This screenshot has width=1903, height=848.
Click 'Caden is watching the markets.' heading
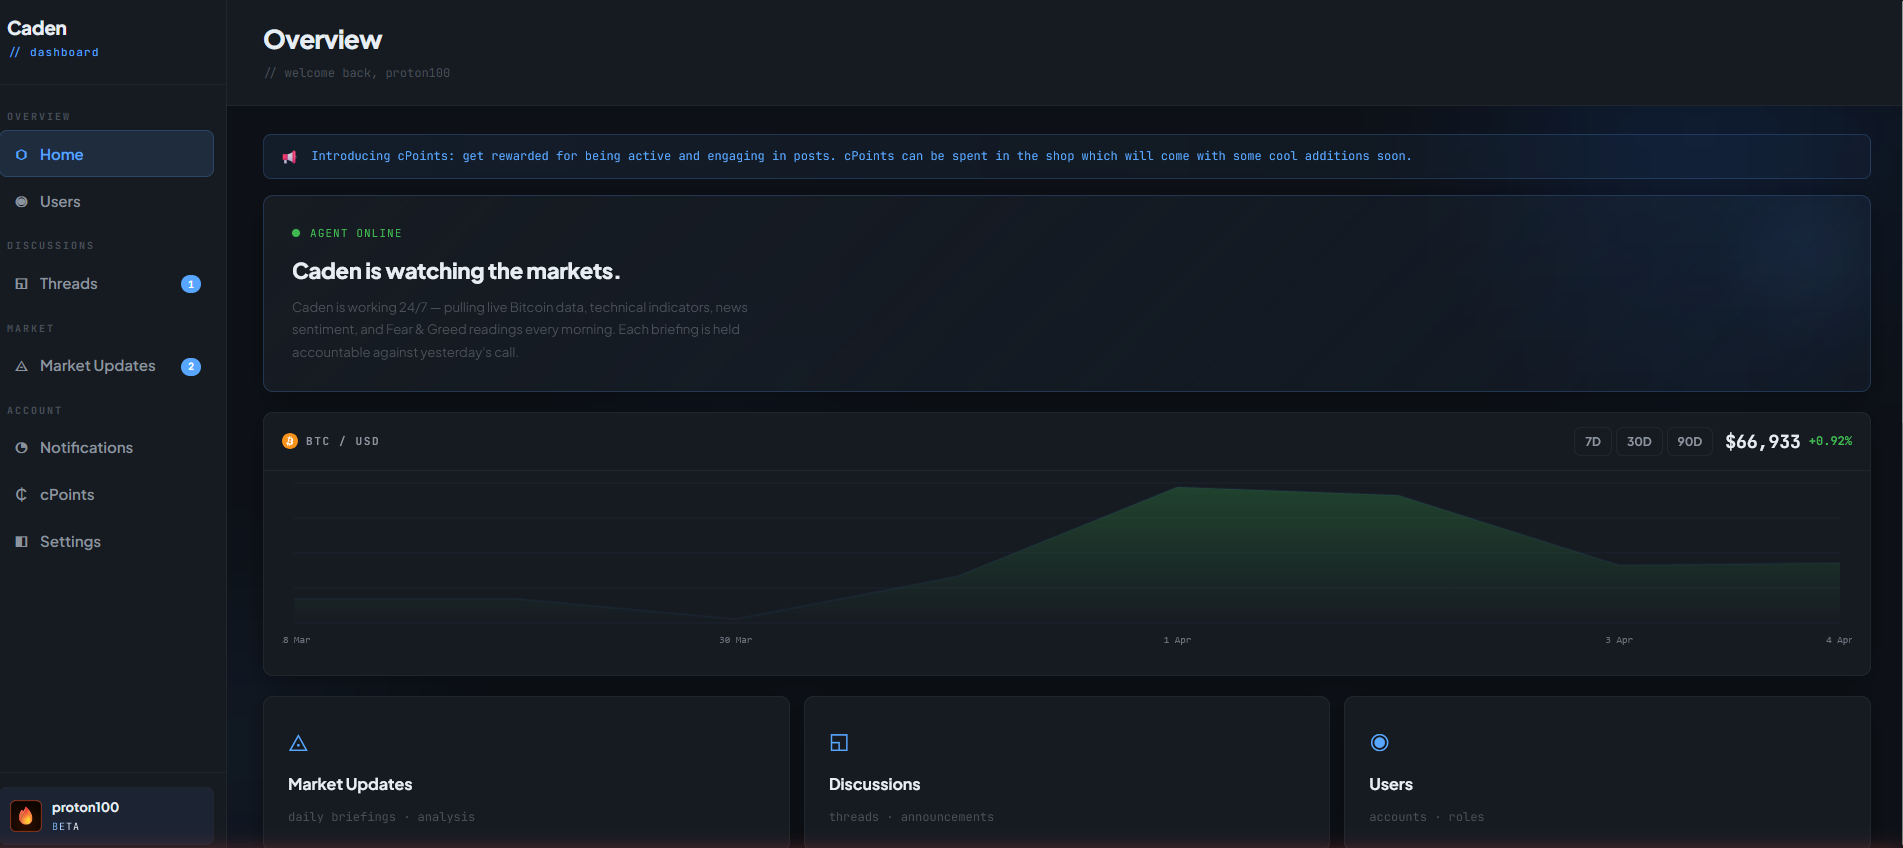[x=456, y=271]
